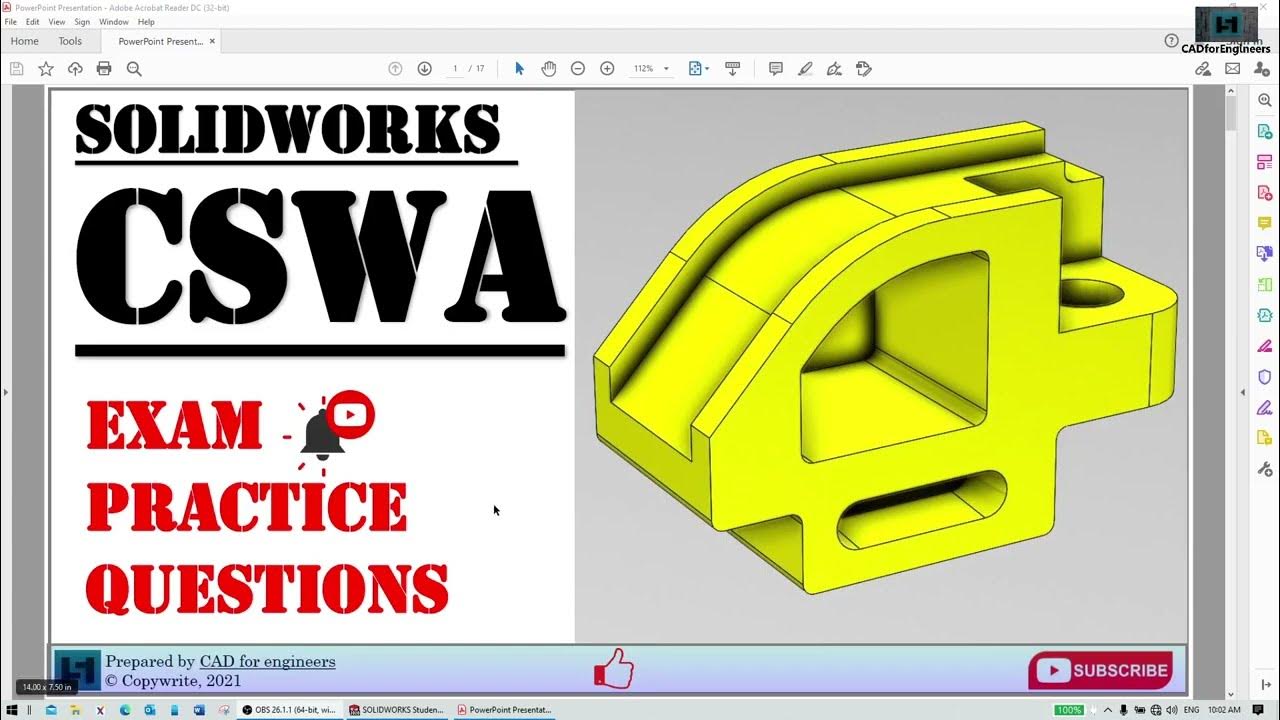
Task: Click the share link icon
Action: [1203, 69]
